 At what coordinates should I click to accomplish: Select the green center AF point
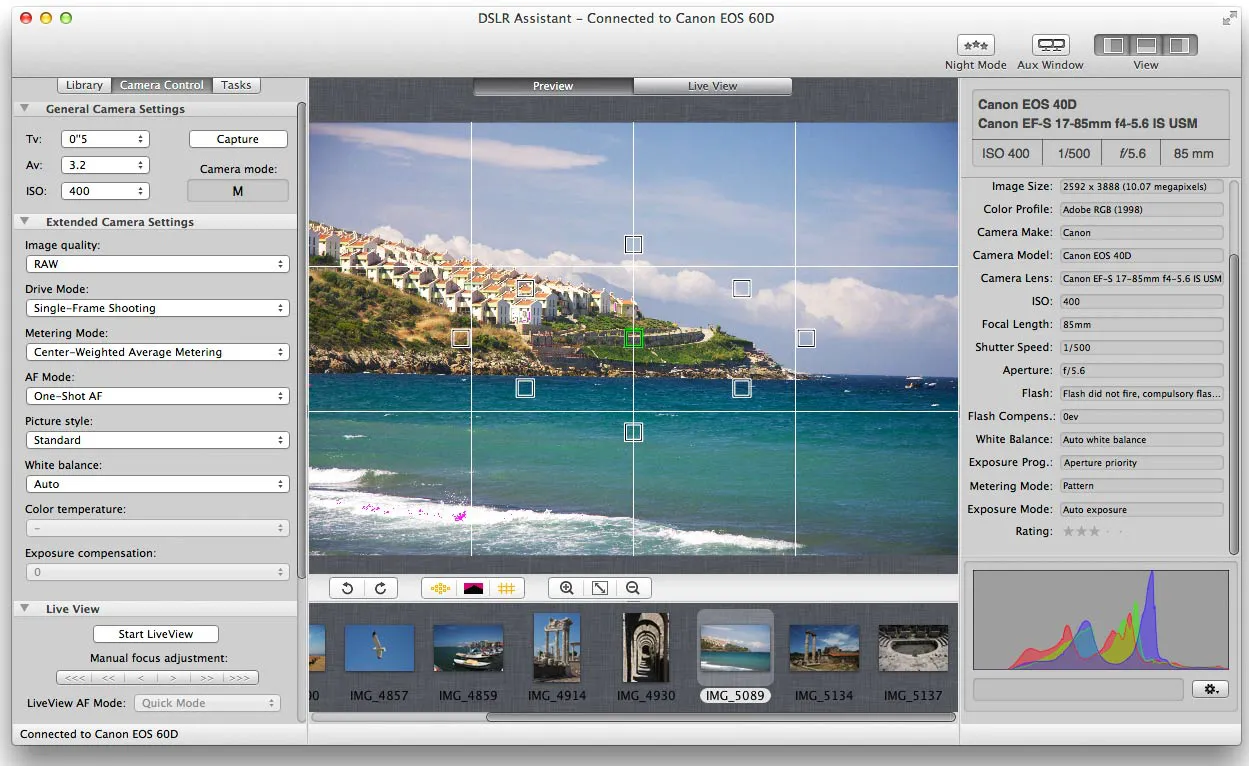pos(633,338)
